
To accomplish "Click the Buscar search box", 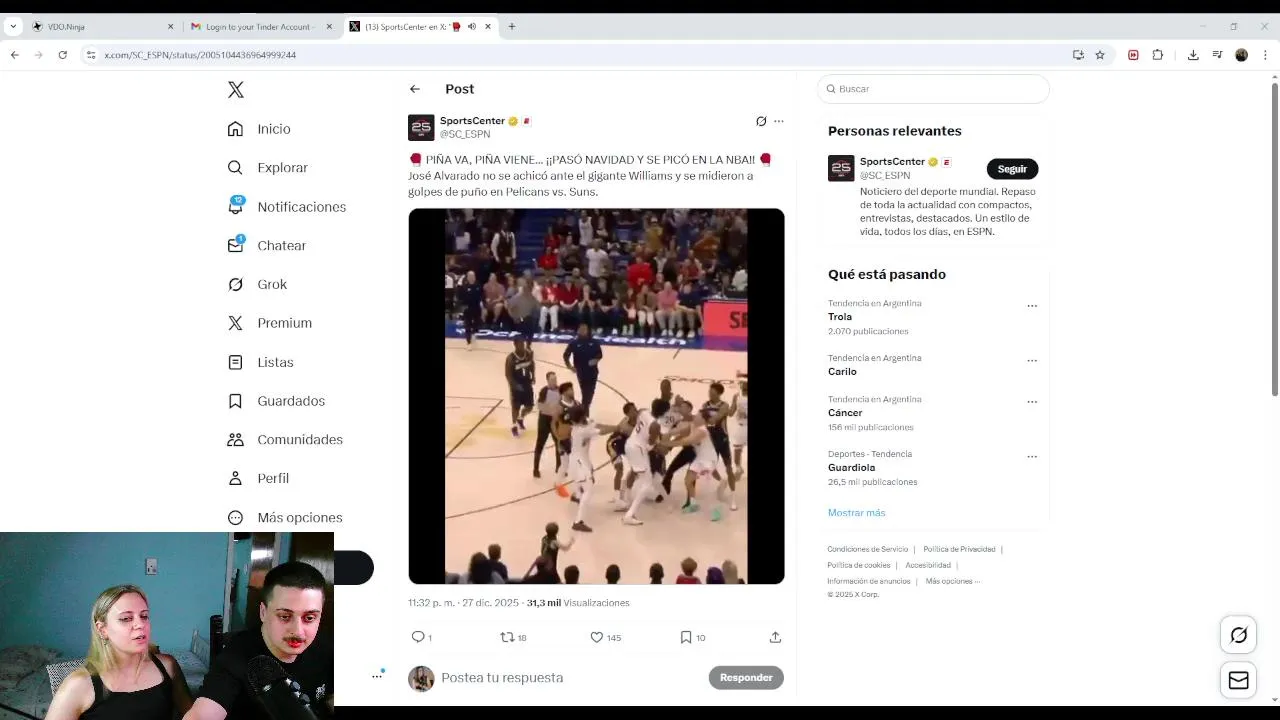I will pos(933,89).
